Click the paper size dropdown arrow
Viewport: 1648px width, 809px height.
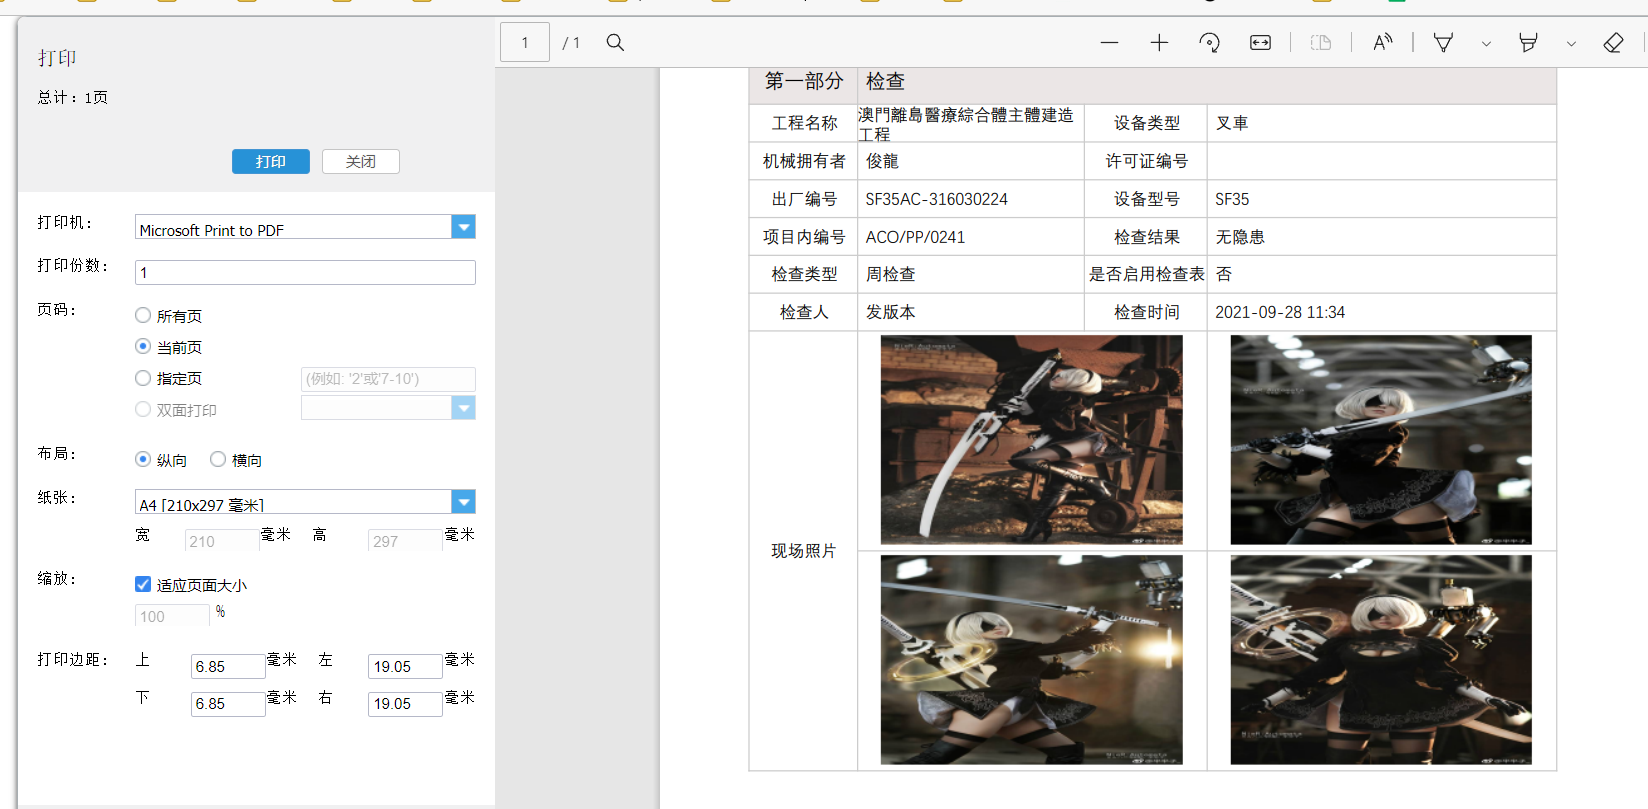click(x=464, y=502)
